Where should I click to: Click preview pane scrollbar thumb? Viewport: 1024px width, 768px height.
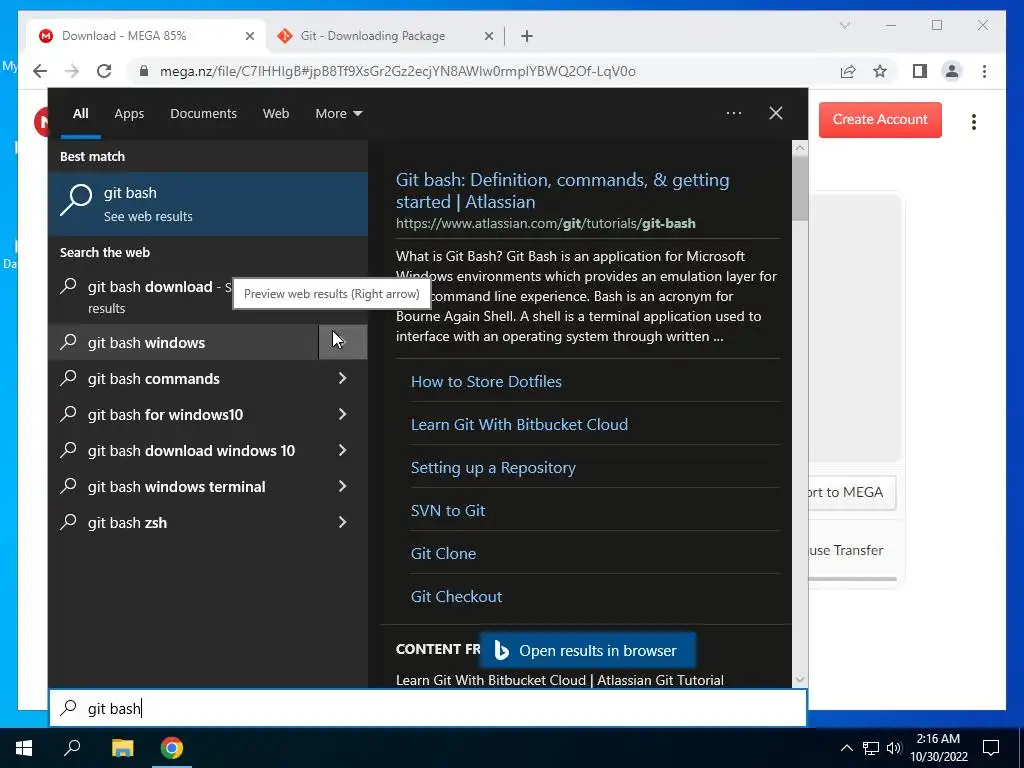tap(800, 189)
